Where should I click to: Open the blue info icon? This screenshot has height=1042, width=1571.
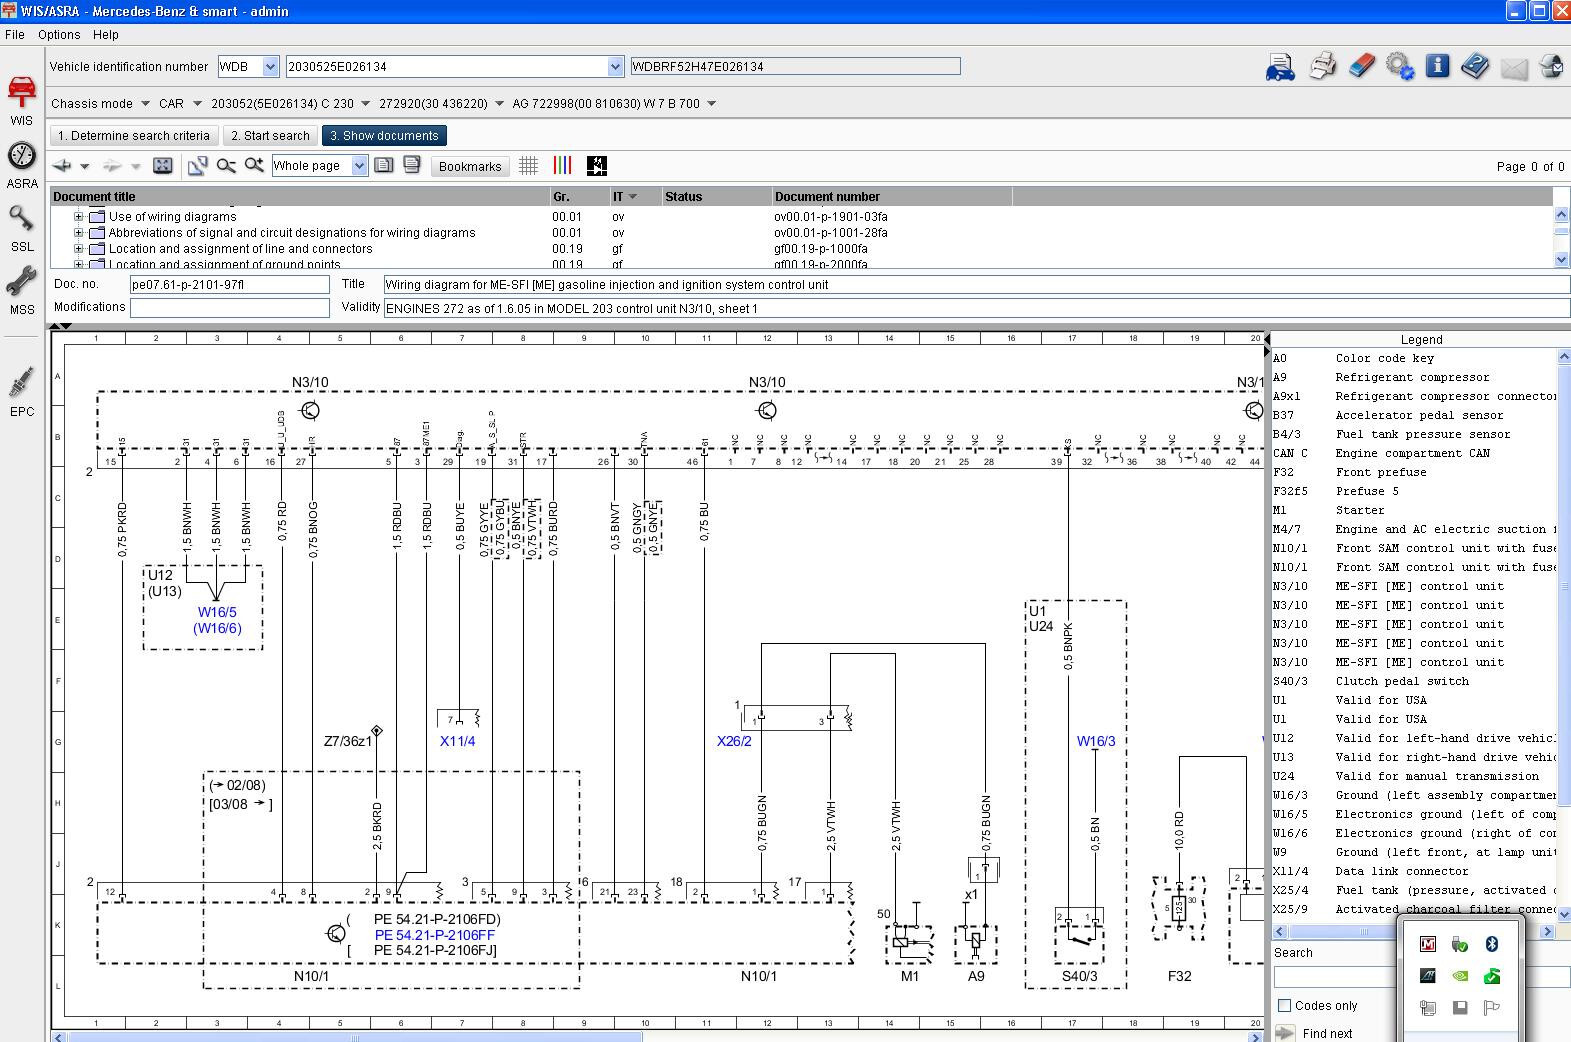coord(1437,67)
